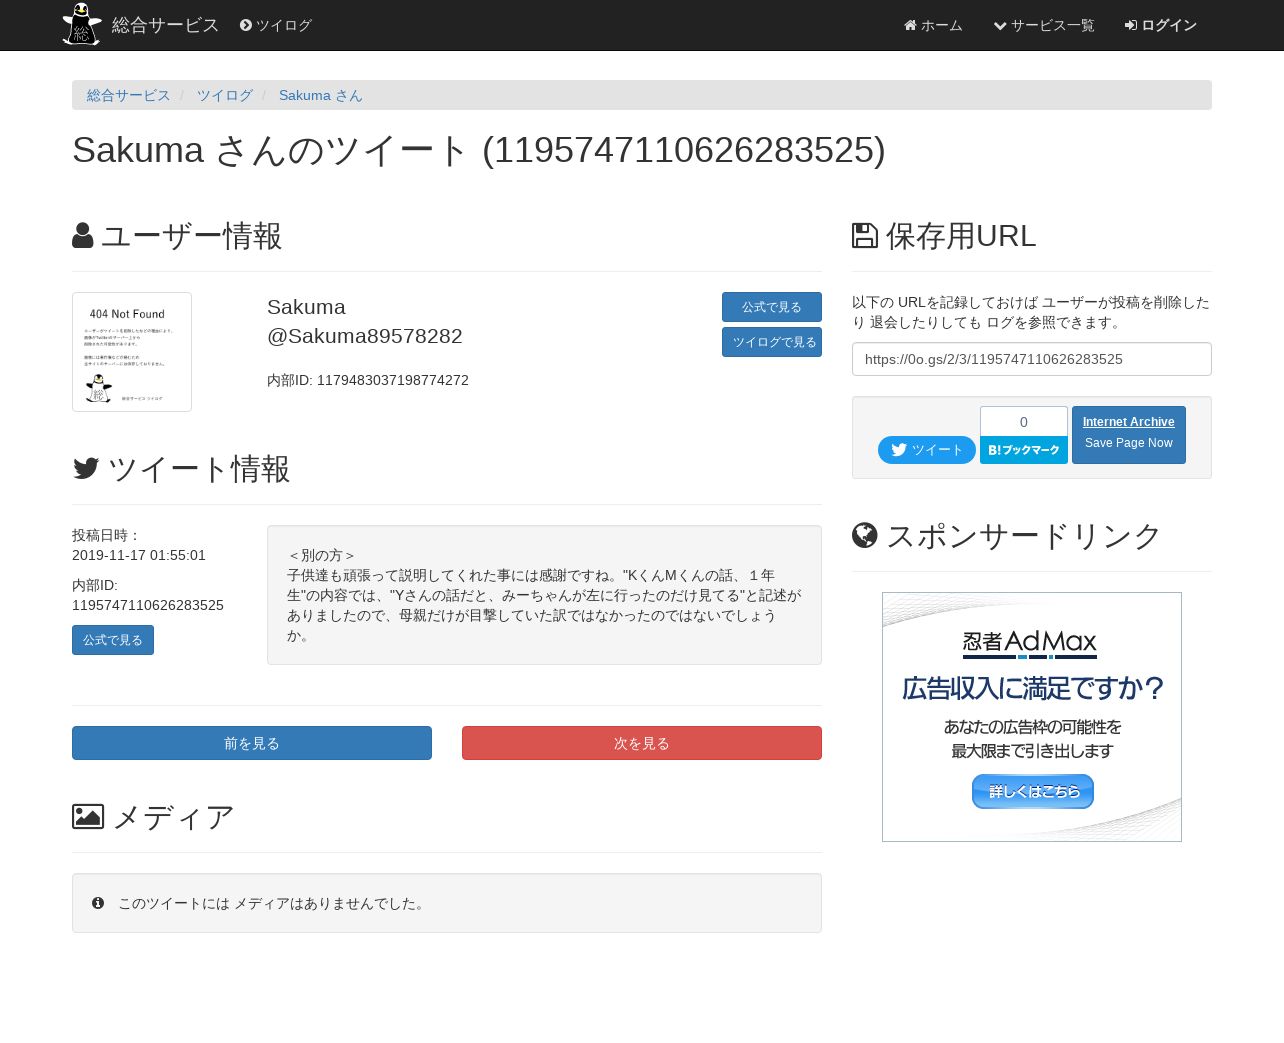Click the tweet body text box
The image size is (1284, 1043).
click(544, 595)
